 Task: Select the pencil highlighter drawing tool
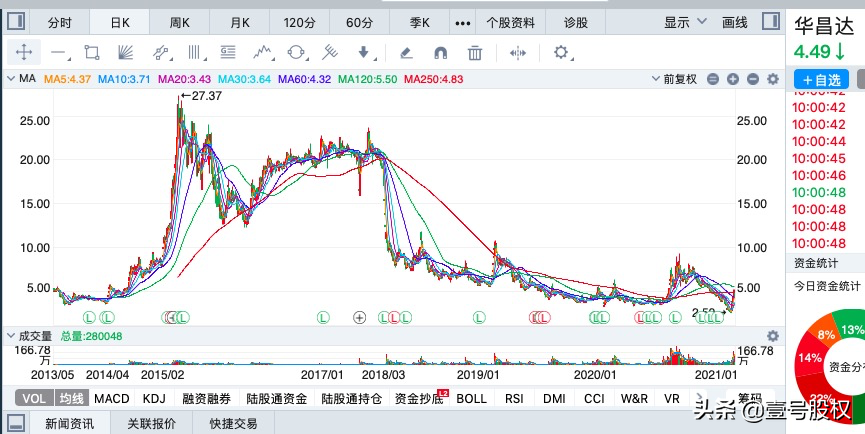click(x=406, y=53)
